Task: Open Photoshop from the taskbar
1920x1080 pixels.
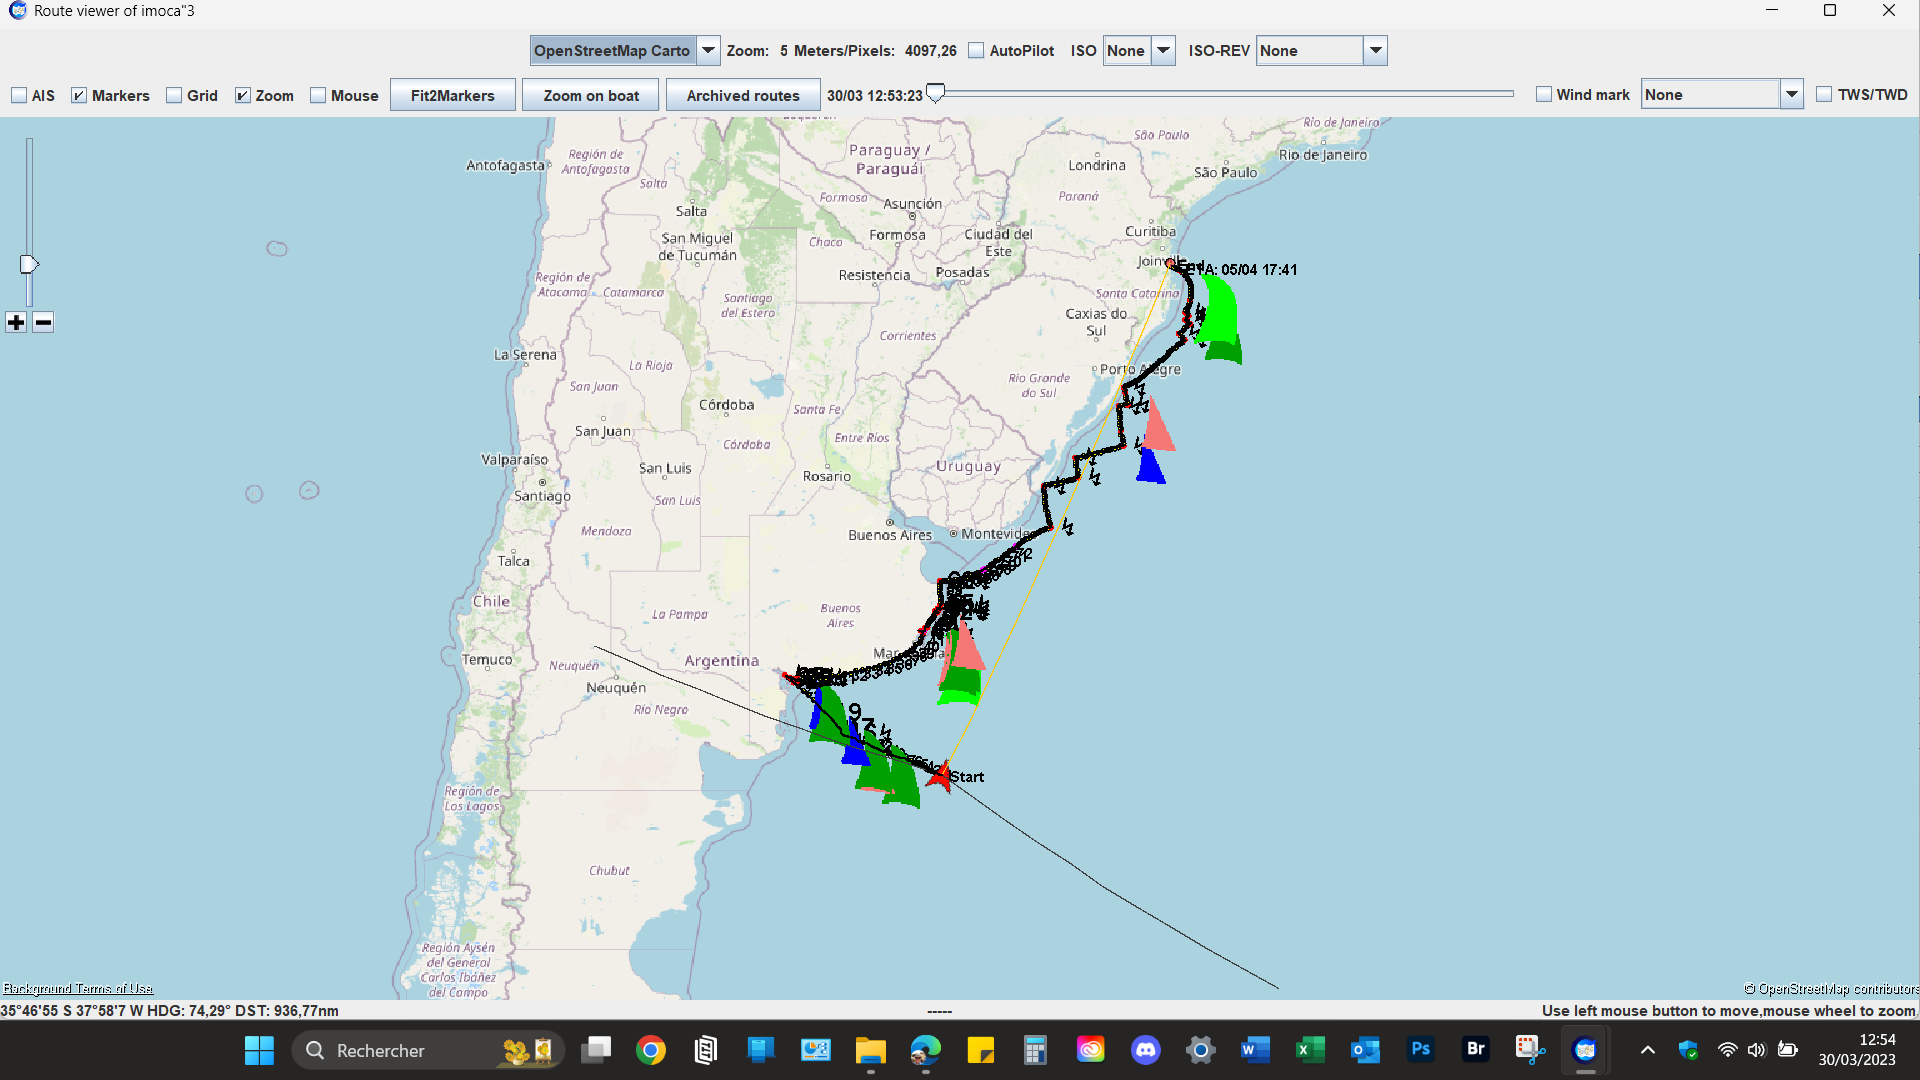Action: coord(1420,1050)
